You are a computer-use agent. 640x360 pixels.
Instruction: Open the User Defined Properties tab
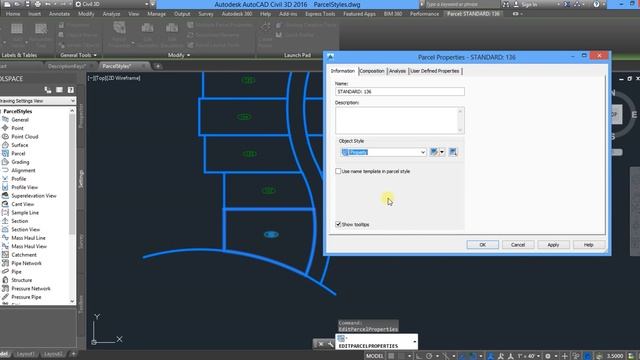(435, 71)
